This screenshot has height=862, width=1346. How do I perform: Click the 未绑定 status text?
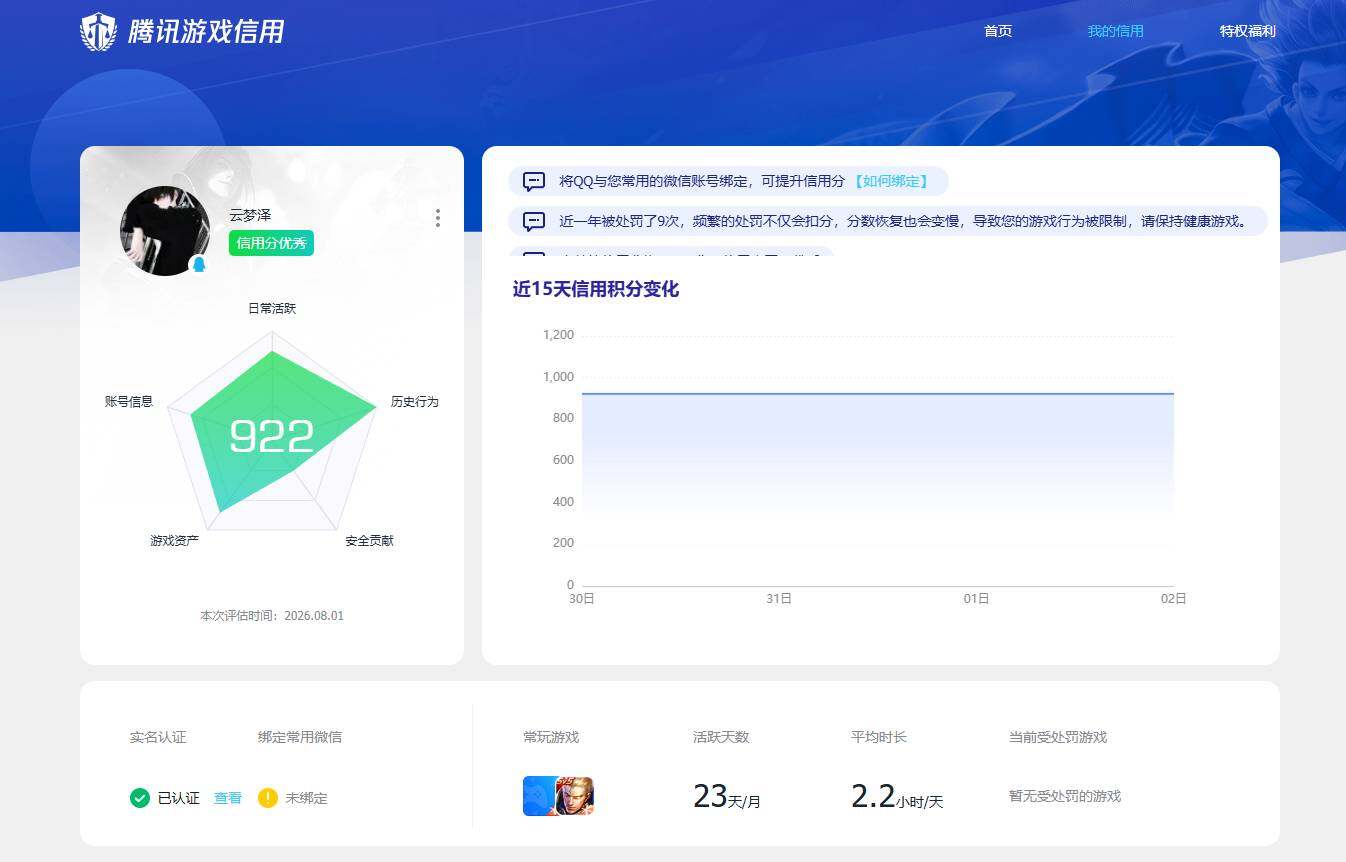306,798
